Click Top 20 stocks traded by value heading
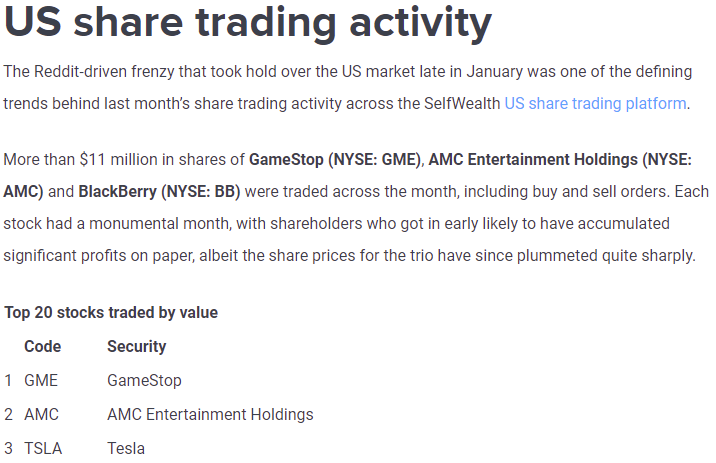This screenshot has height=463, width=716. tap(111, 313)
